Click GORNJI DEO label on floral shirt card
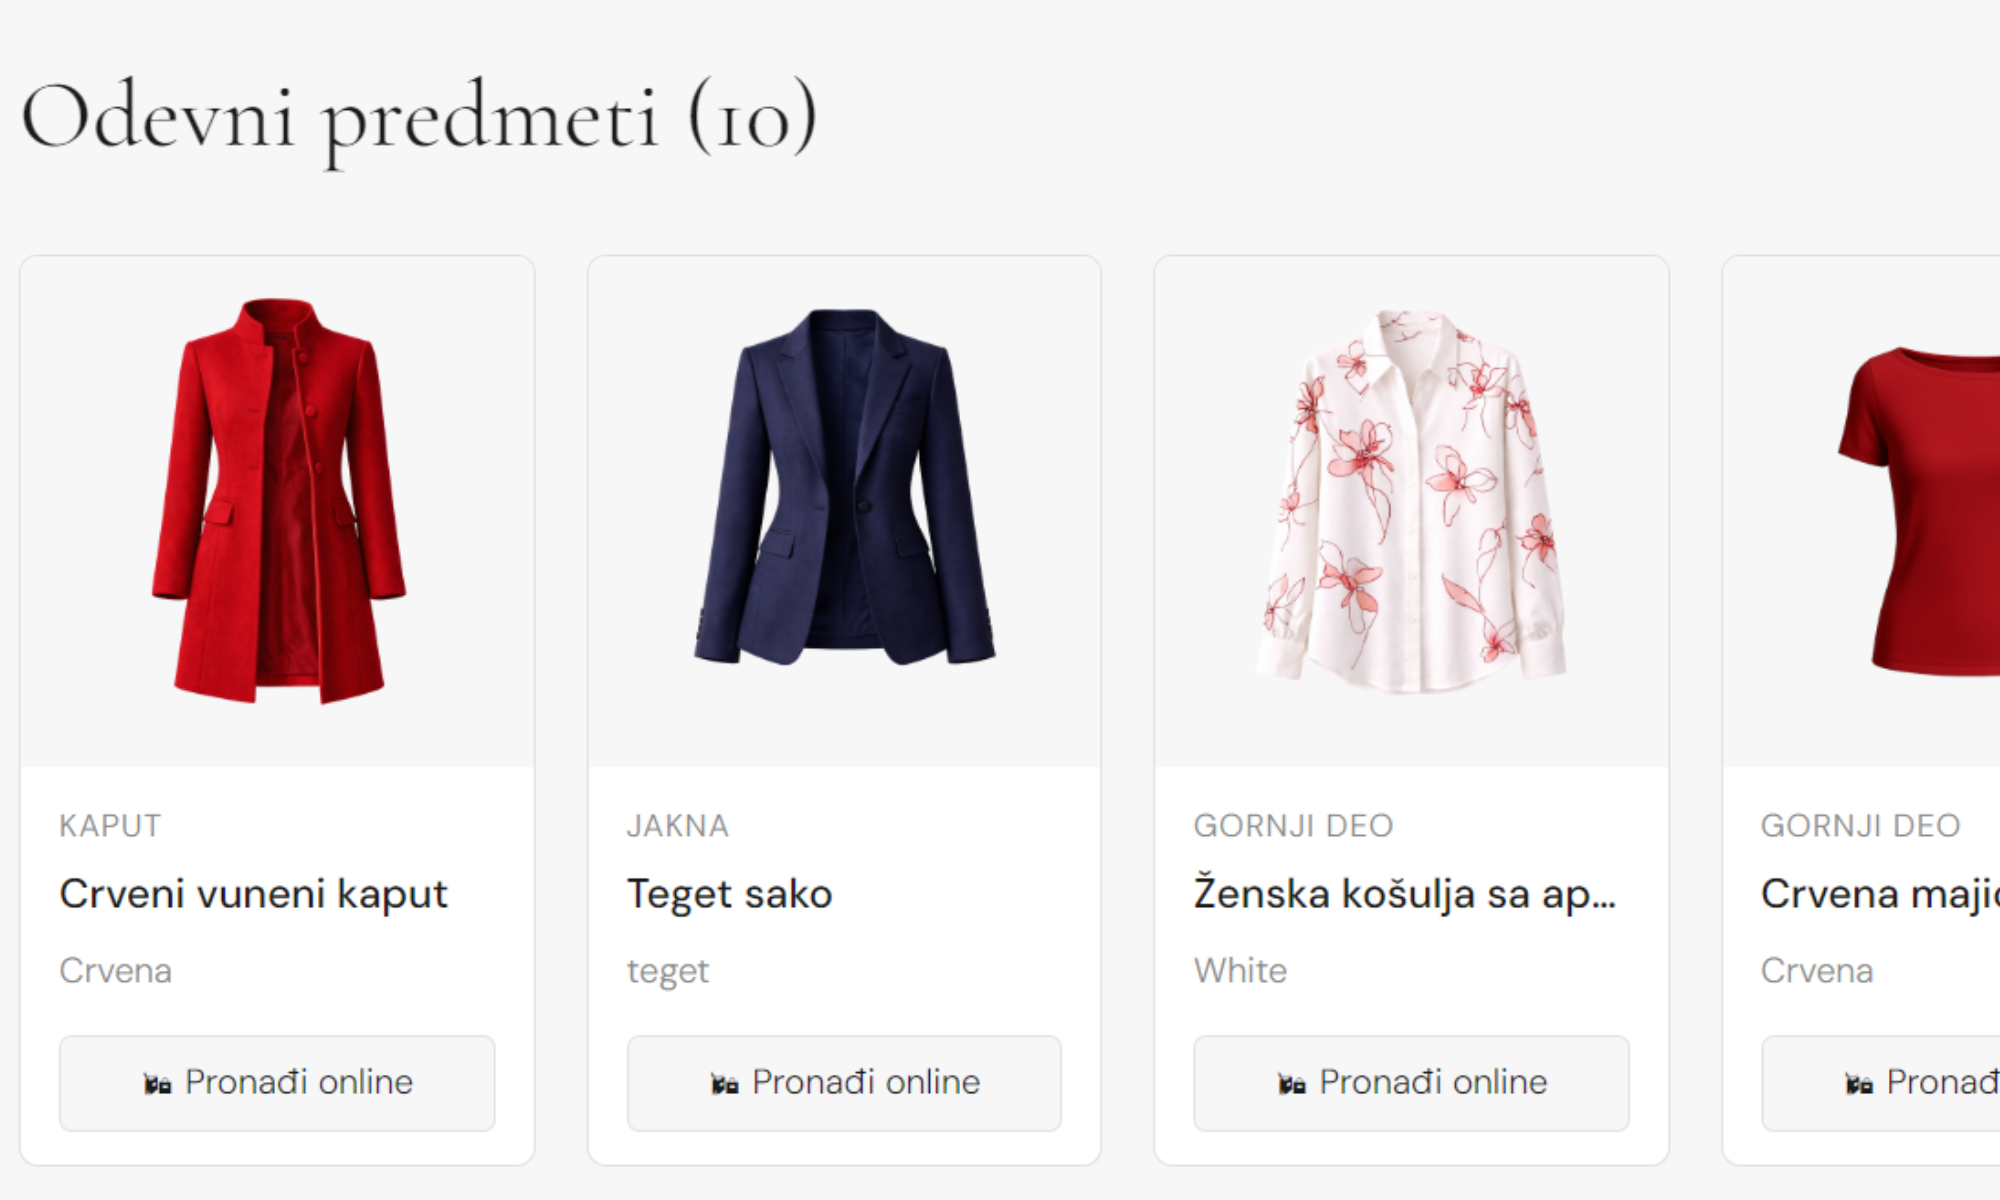This screenshot has height=1200, width=2000. tap(1293, 826)
